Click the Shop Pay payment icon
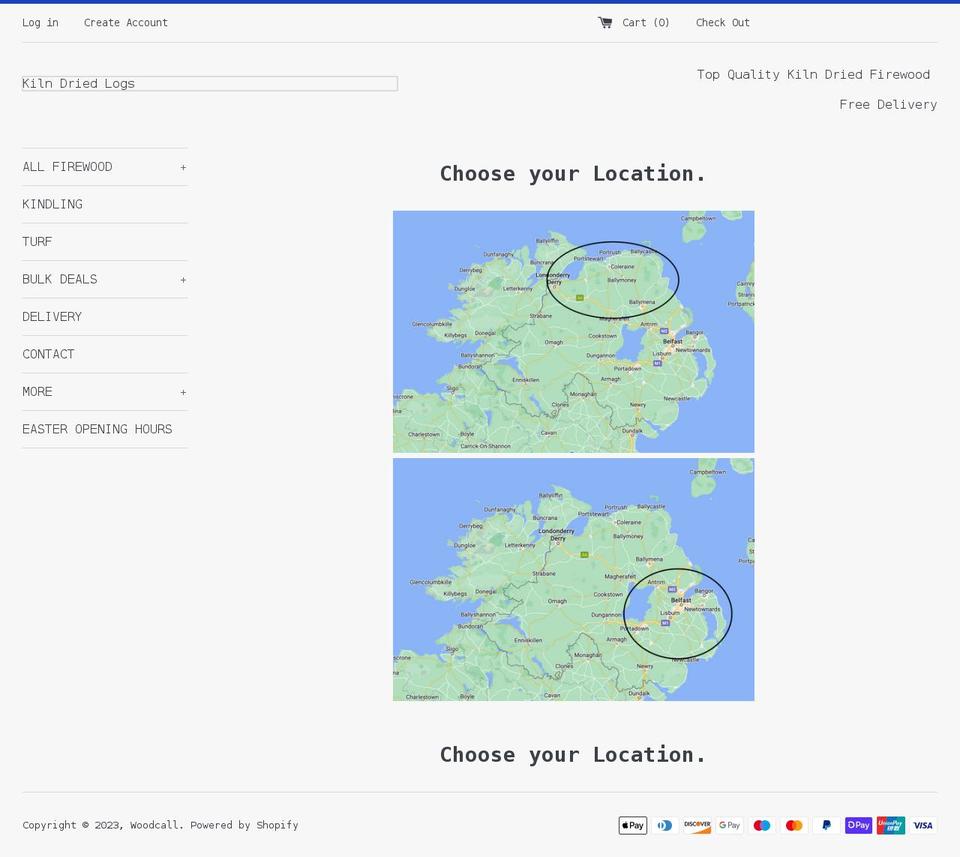960x857 pixels. [858, 825]
